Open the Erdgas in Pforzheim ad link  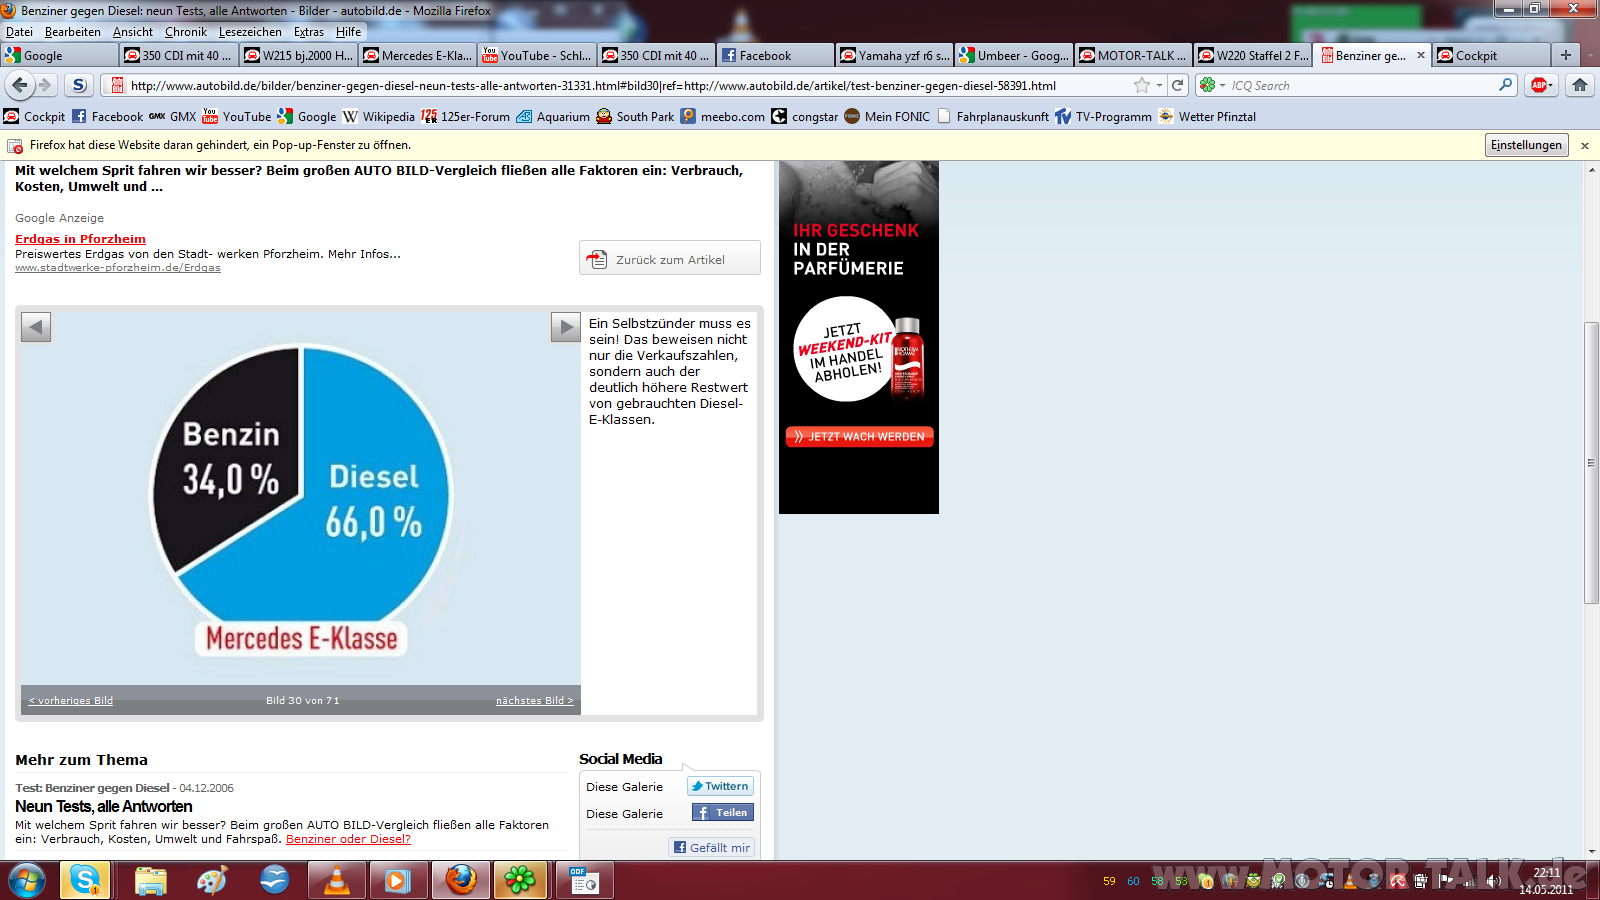(80, 239)
